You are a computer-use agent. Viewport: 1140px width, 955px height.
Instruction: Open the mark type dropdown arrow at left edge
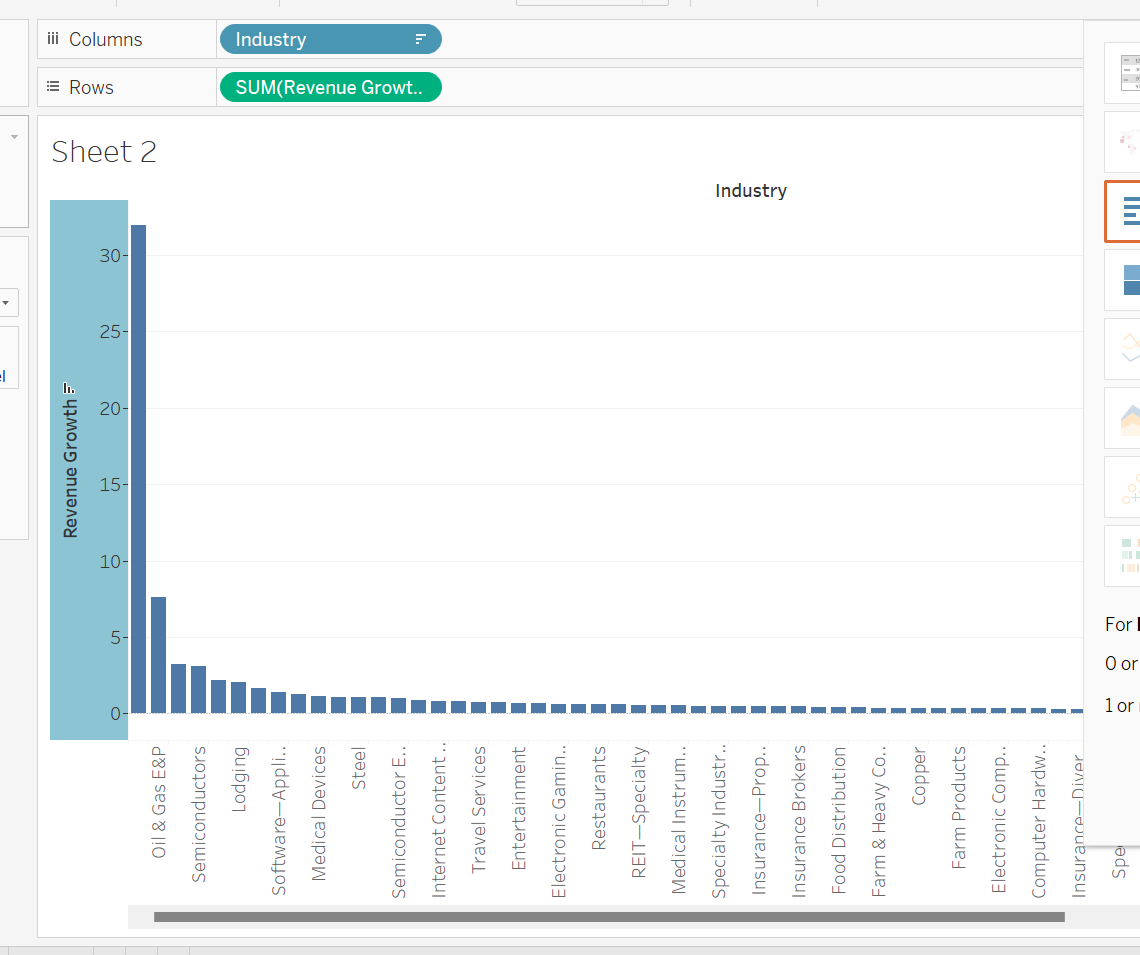click(6, 302)
